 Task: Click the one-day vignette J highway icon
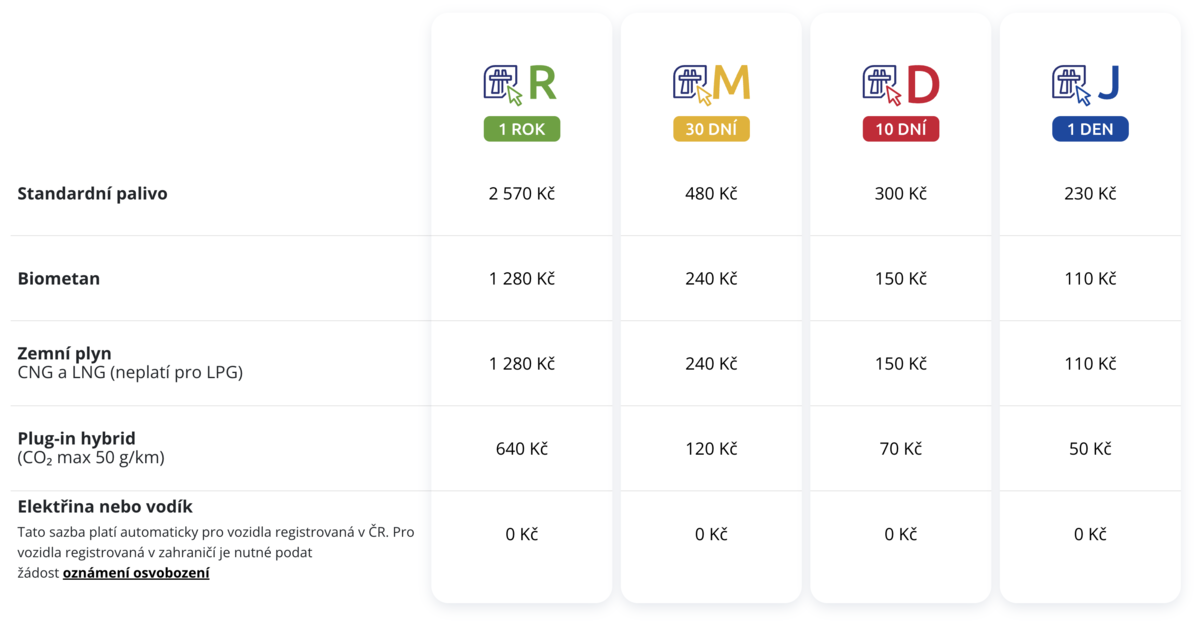(x=1071, y=84)
